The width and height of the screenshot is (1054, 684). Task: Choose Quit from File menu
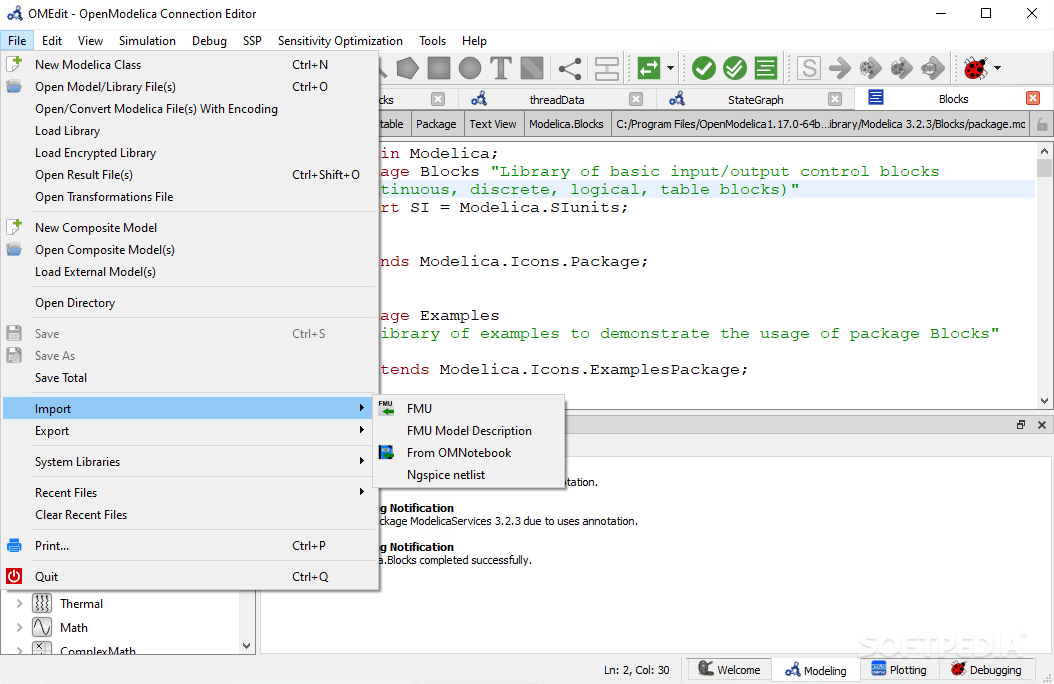pyautogui.click(x=188, y=576)
